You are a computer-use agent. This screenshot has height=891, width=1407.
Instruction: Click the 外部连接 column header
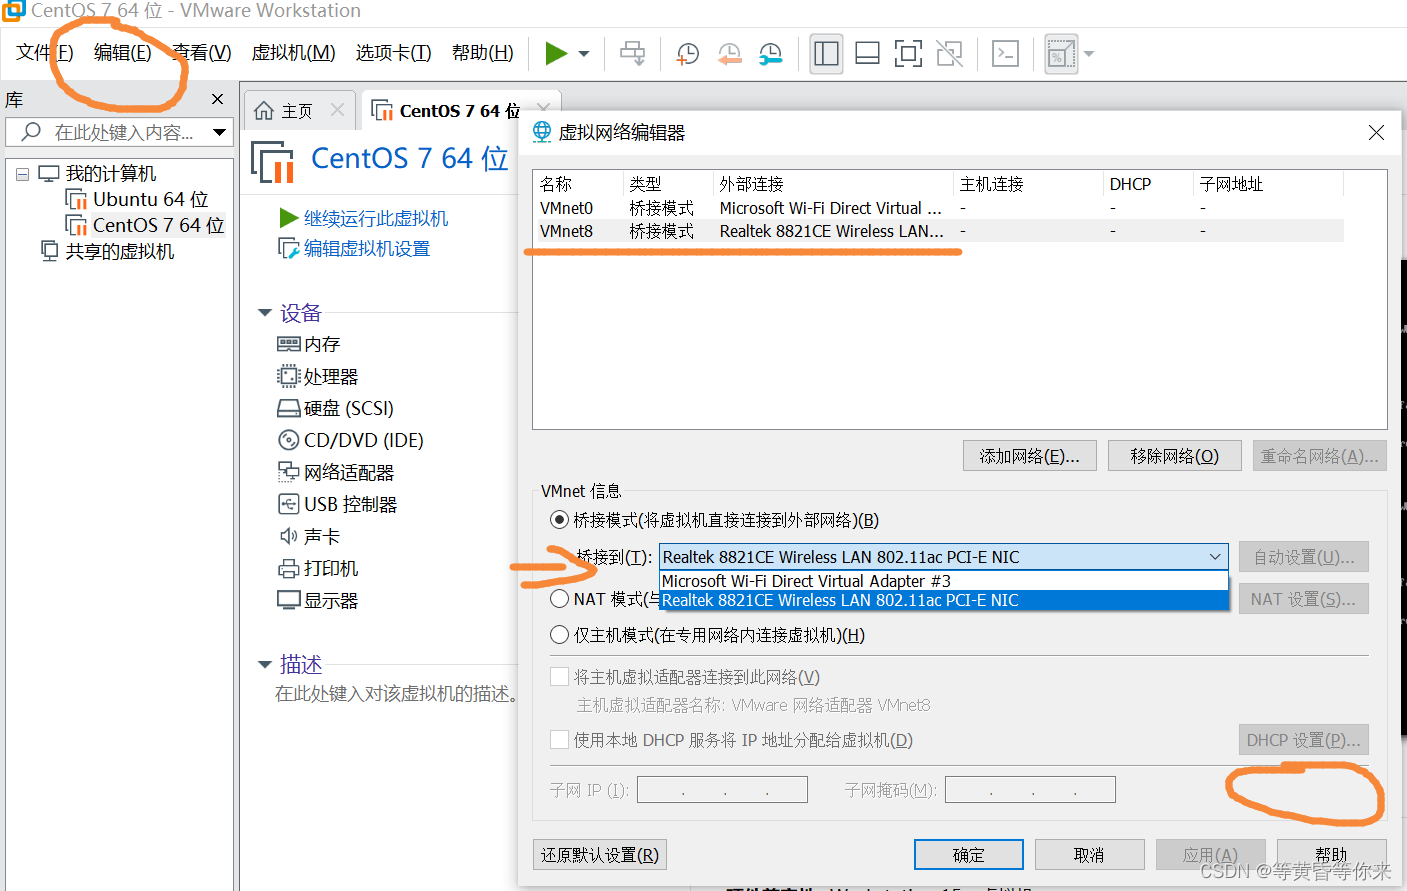tap(833, 184)
